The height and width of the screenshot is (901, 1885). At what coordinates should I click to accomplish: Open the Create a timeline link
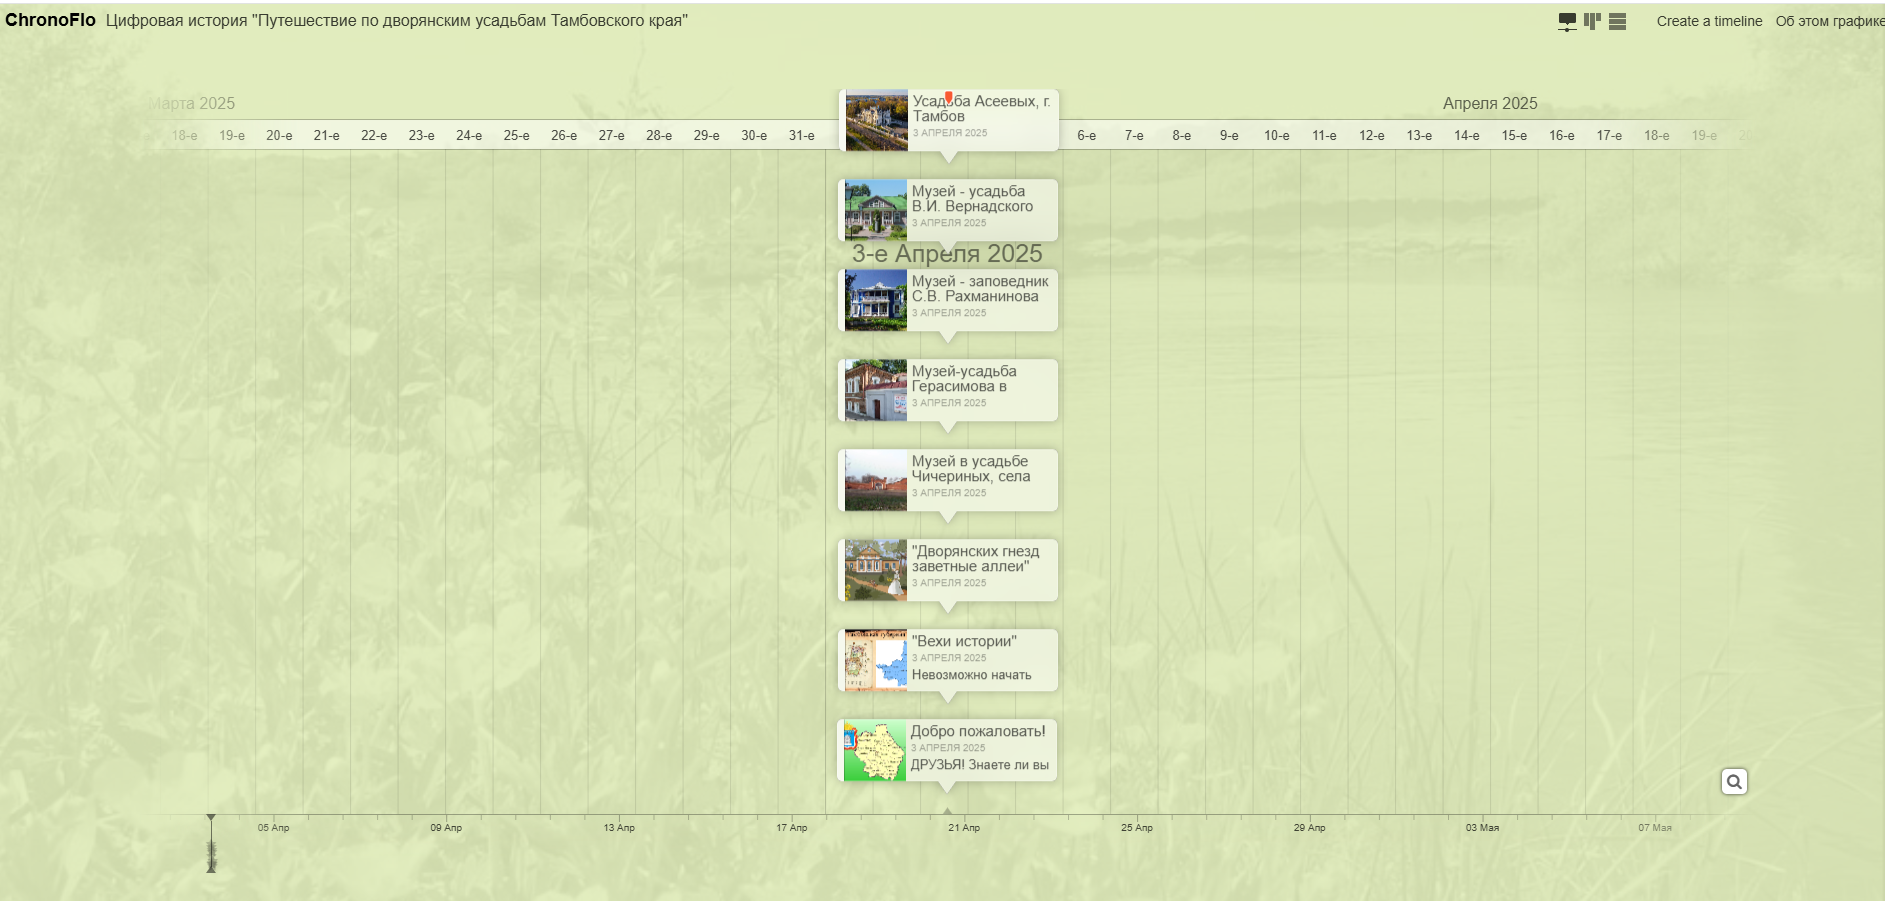(1709, 21)
